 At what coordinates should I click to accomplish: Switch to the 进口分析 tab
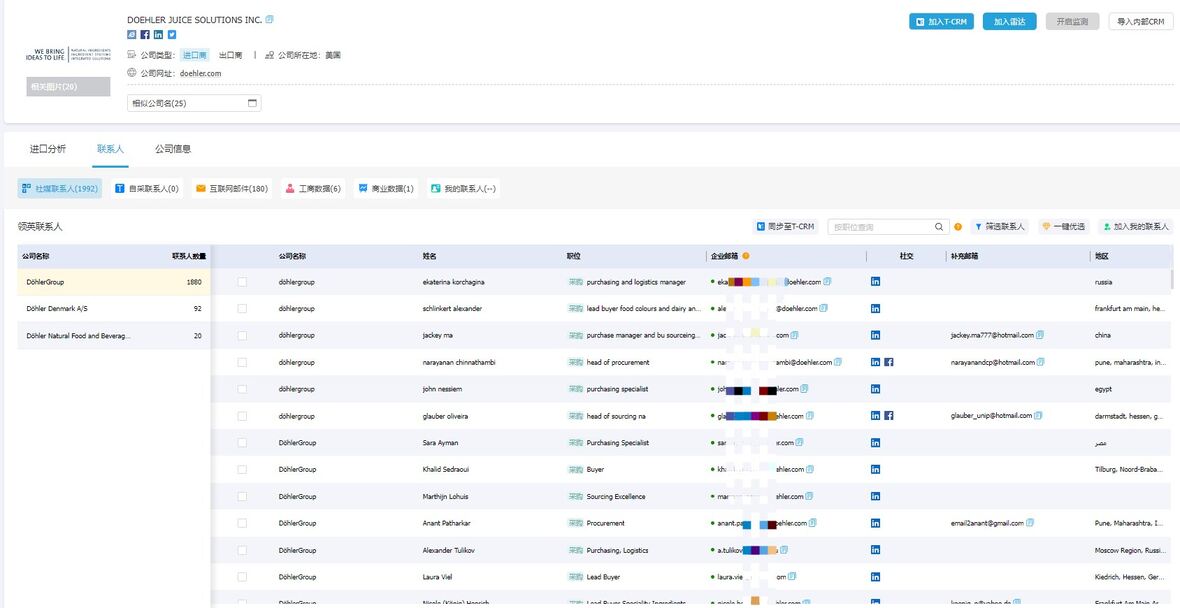coord(48,148)
